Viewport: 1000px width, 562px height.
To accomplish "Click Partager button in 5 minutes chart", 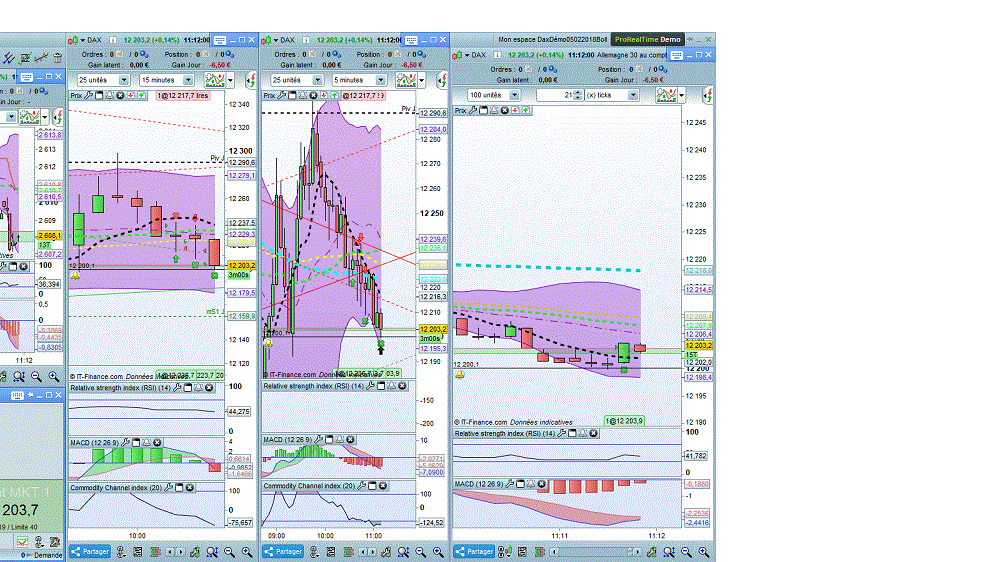I will (283, 552).
